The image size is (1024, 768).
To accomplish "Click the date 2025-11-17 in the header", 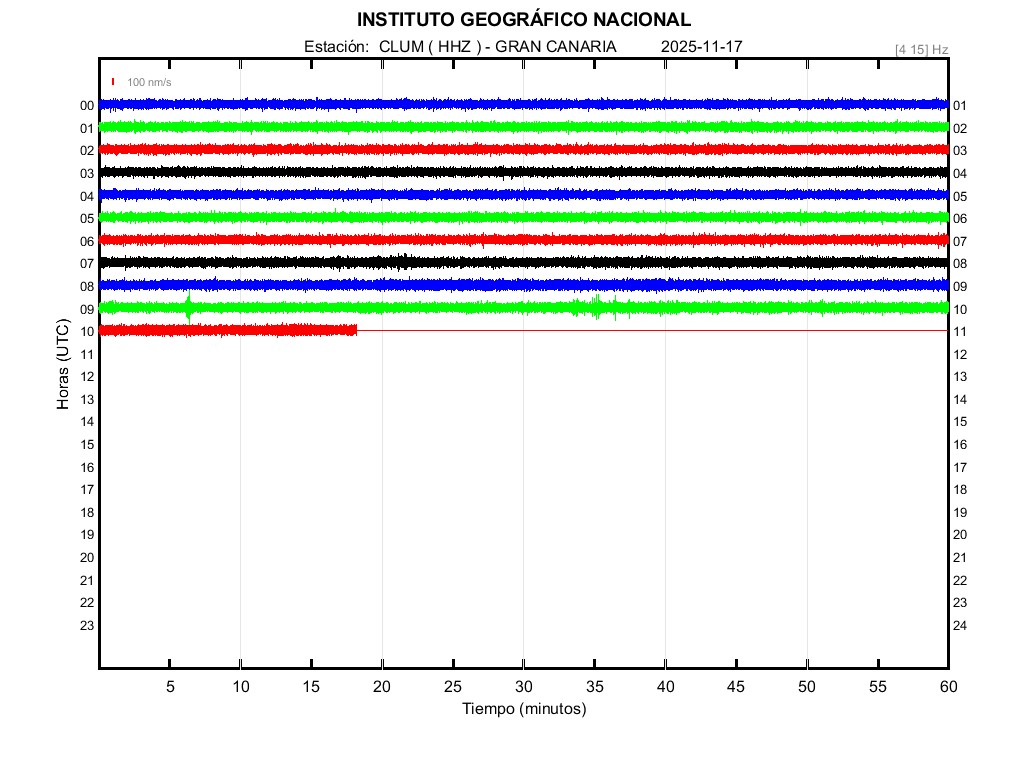I will (702, 47).
